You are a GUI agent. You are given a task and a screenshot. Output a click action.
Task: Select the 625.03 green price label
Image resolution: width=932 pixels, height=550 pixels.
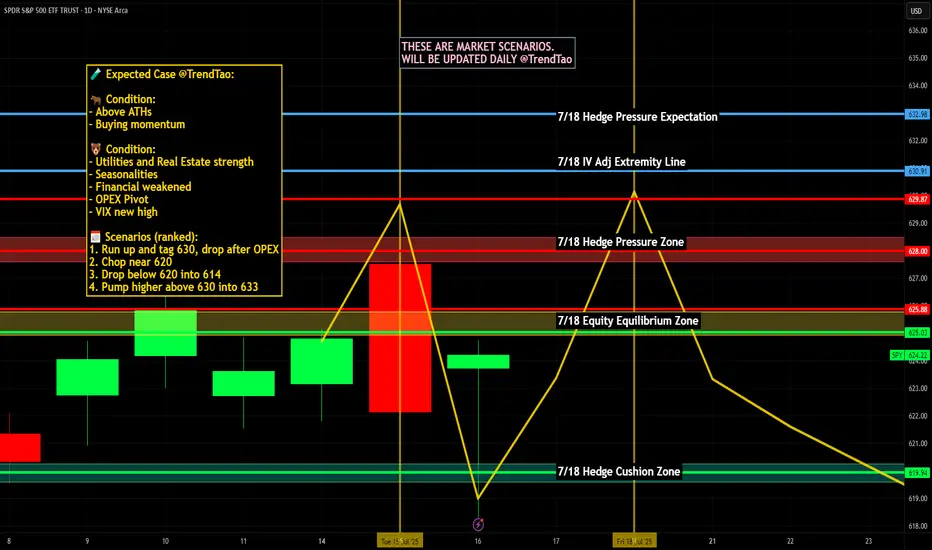[x=917, y=332]
